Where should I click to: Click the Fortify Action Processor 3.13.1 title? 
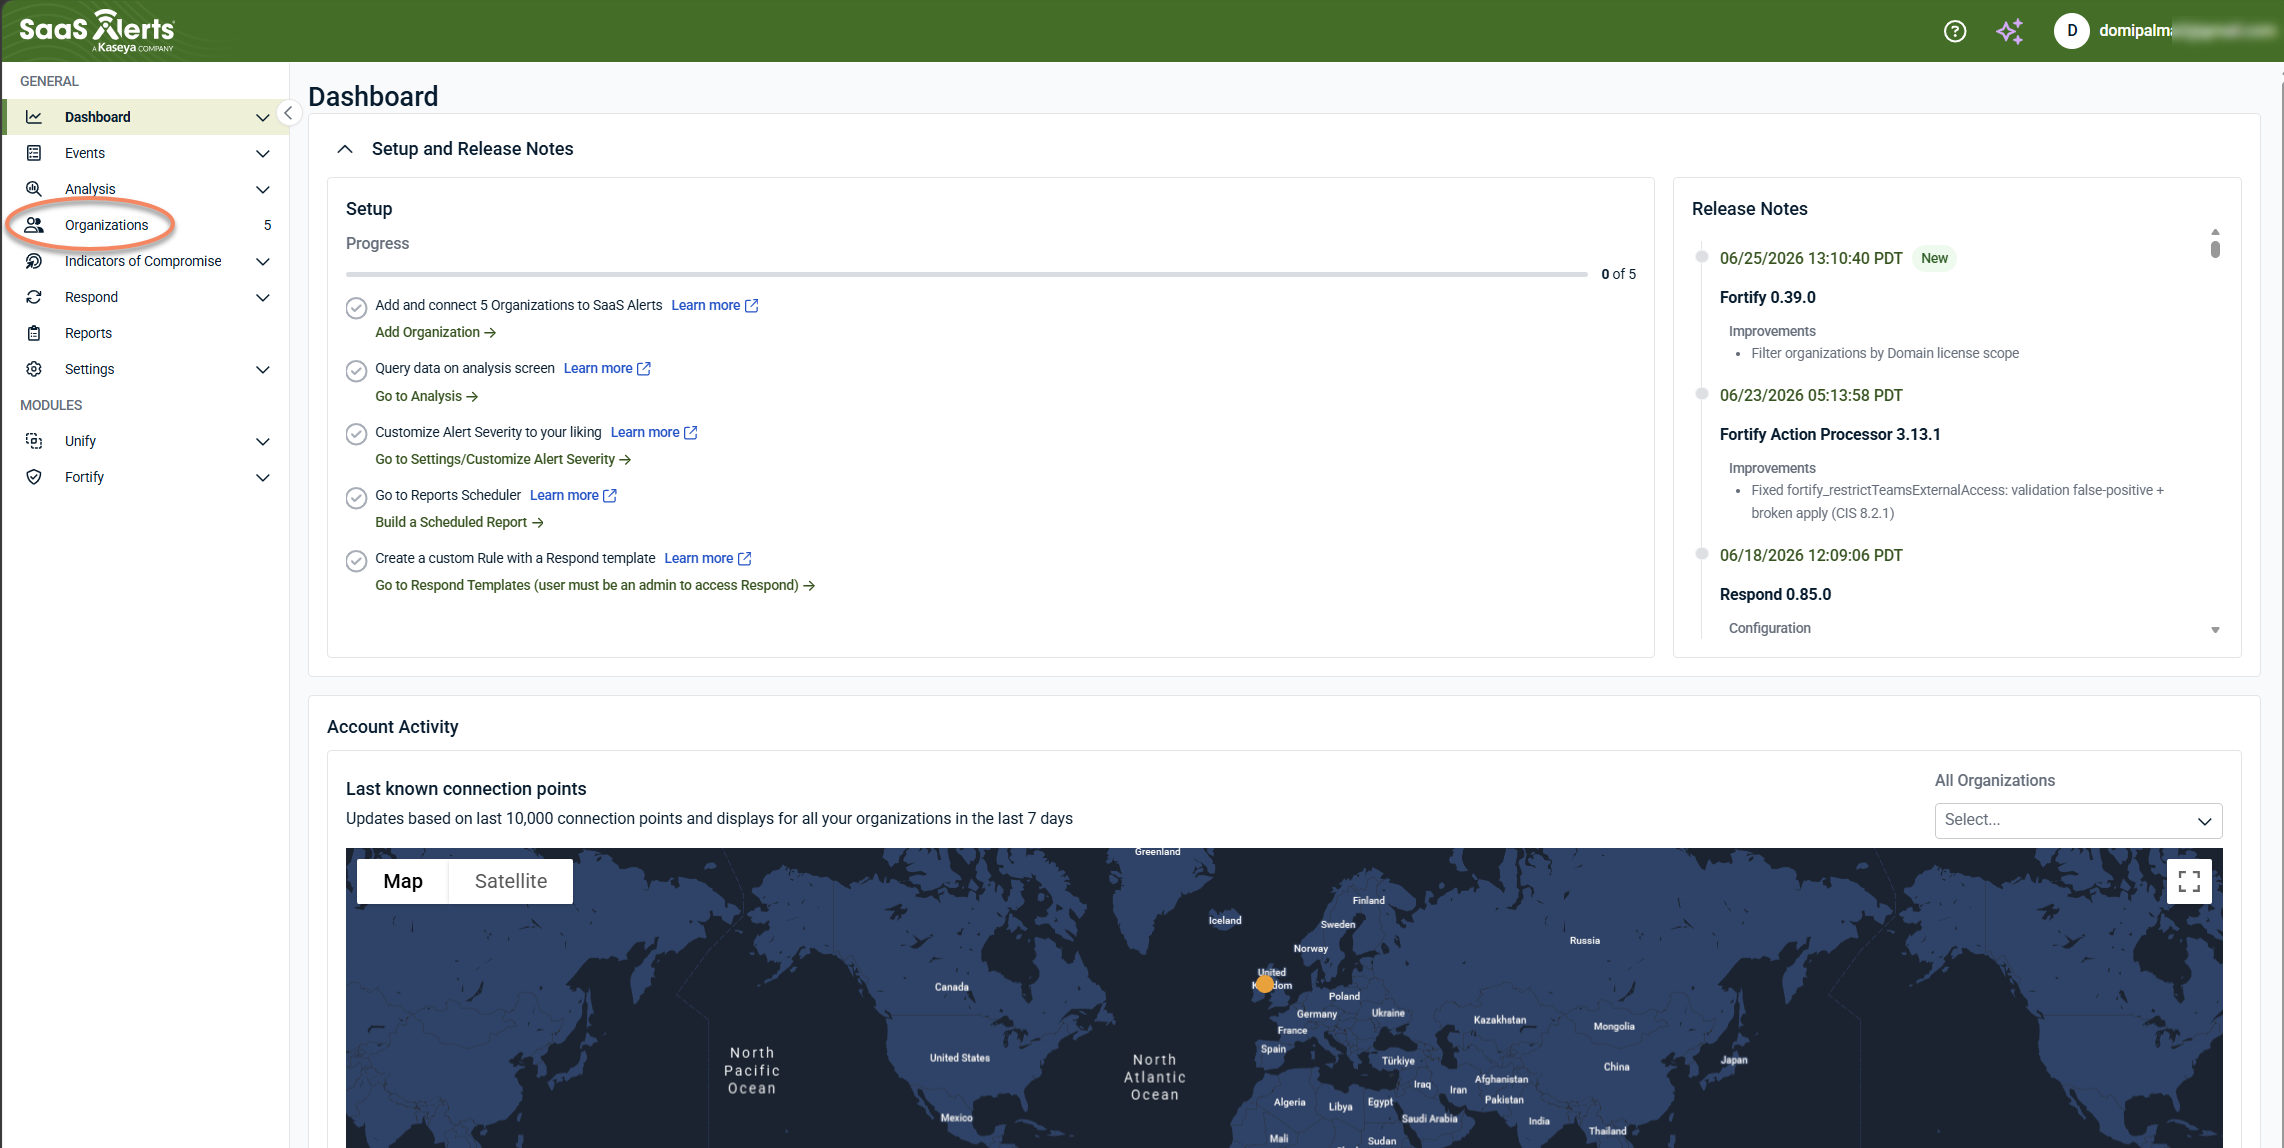[1830, 434]
